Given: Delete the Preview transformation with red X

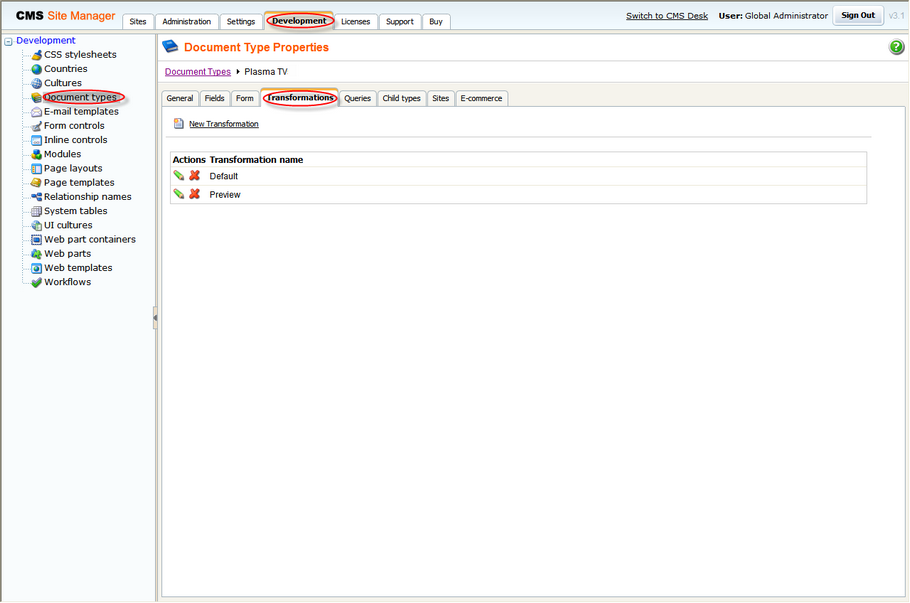Looking at the screenshot, I should click(x=194, y=194).
